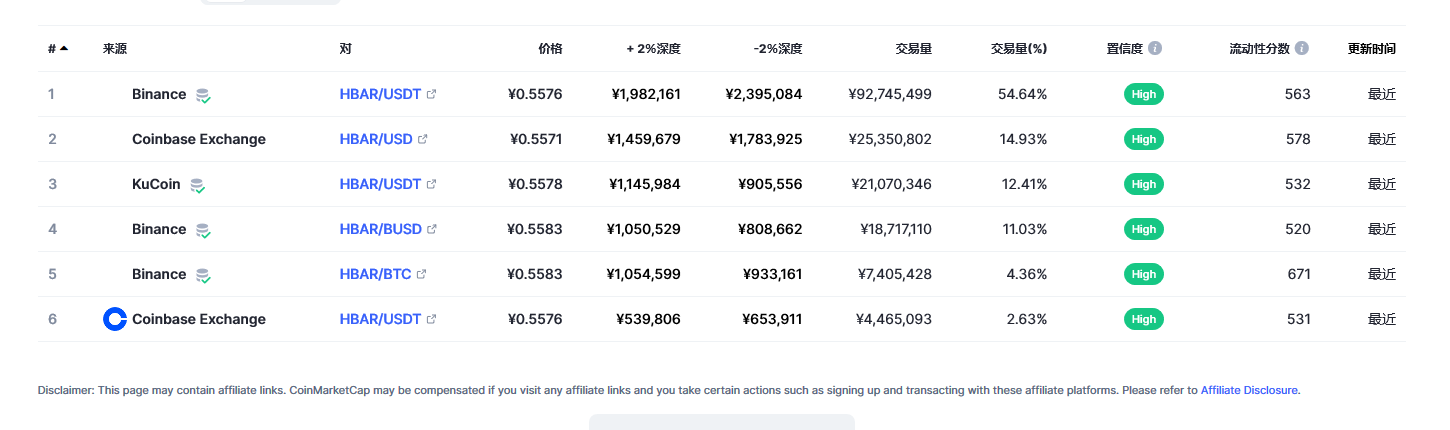The height and width of the screenshot is (430, 1450).
Task: Sort the table by 交易量 column
Action: 914,48
